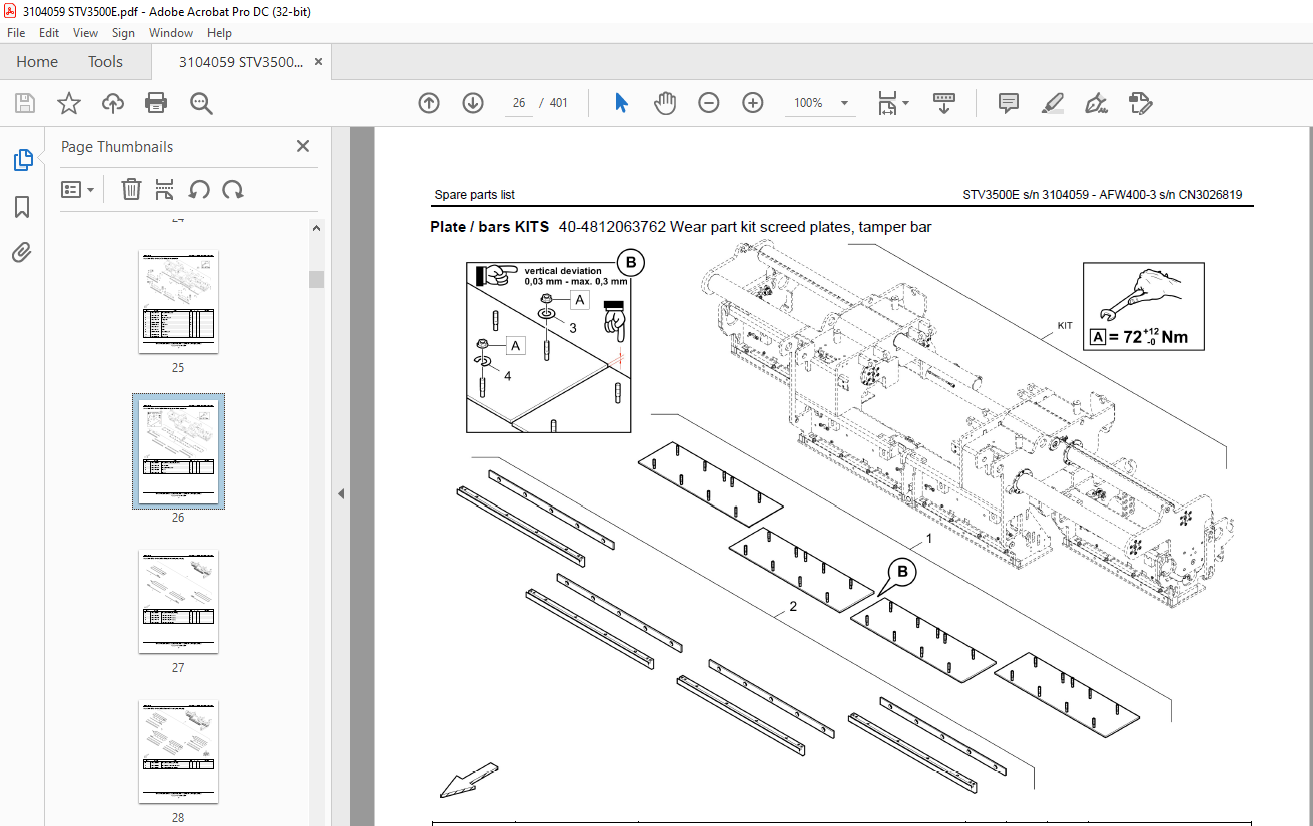Close the 3104059 STV3500 document tab
Image resolution: width=1313 pixels, height=826 pixels.
[x=319, y=61]
